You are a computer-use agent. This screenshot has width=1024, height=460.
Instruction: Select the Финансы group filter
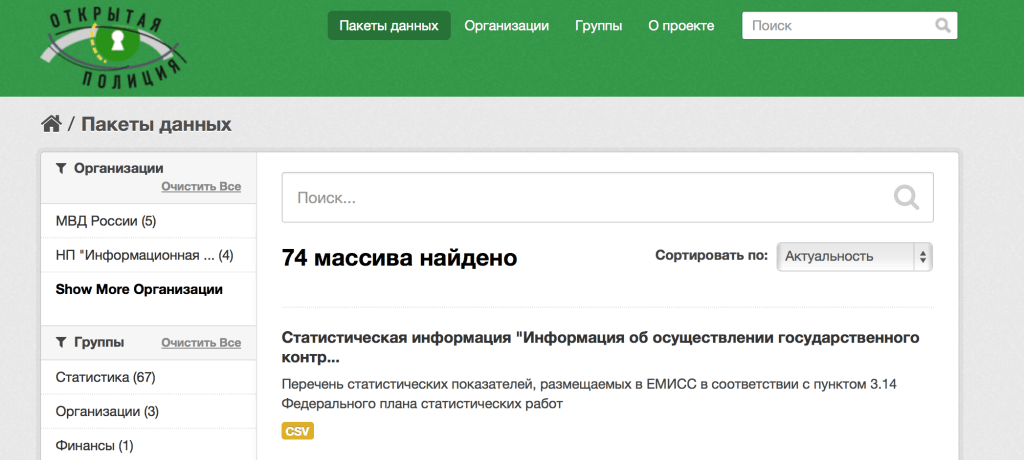[94, 445]
